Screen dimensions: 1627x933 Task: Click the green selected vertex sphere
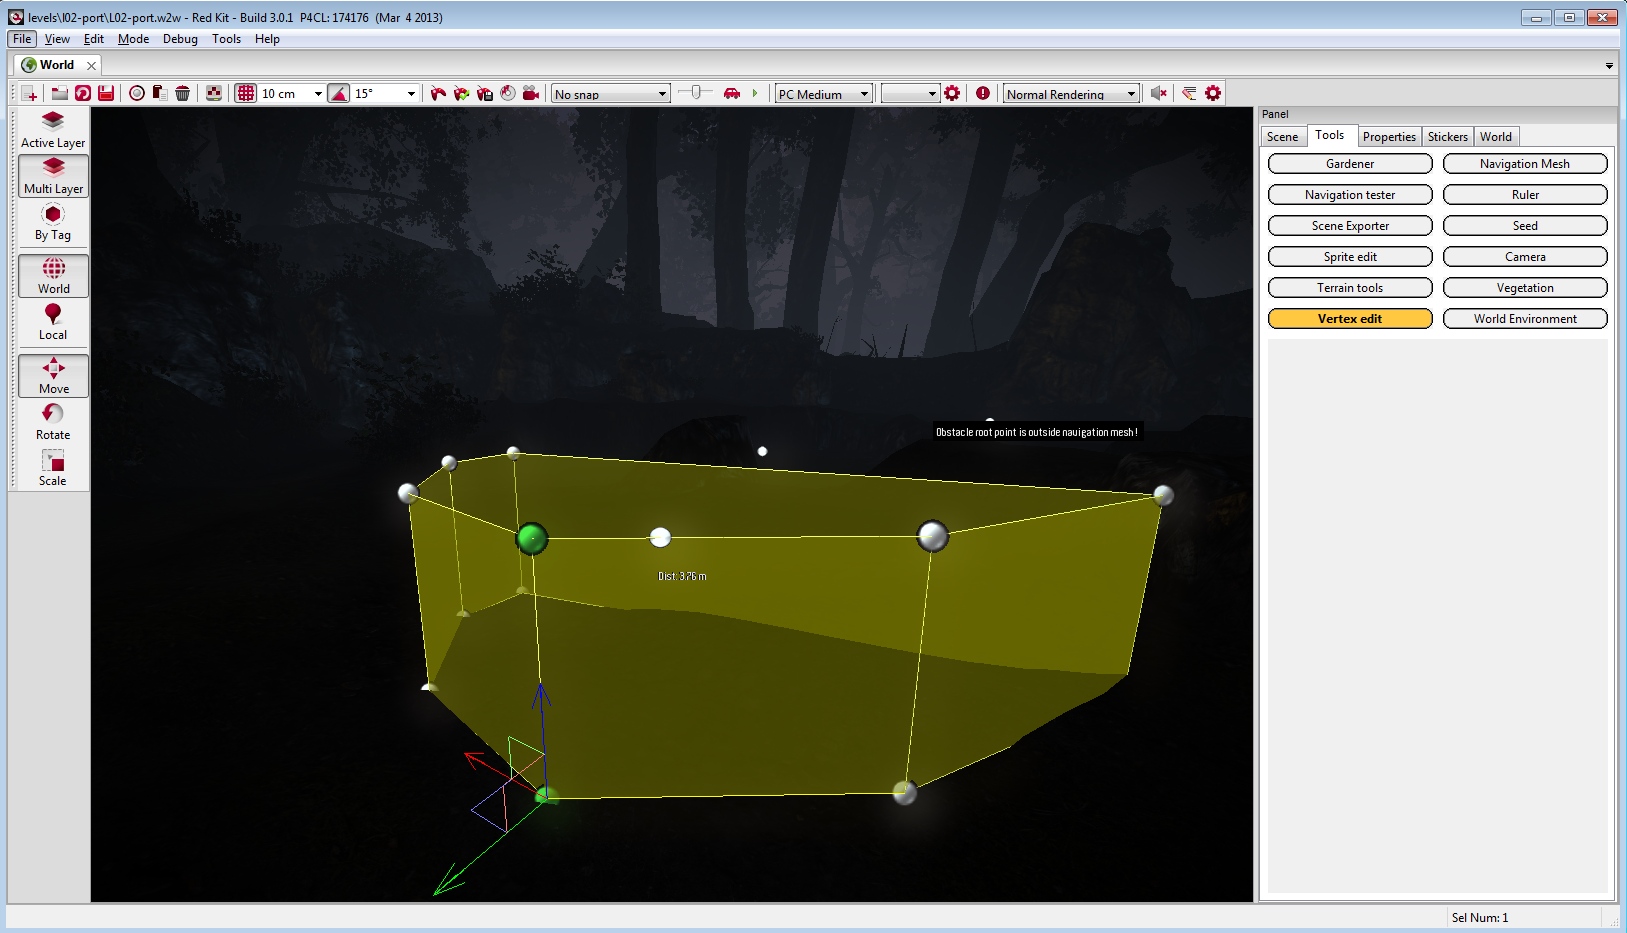tap(532, 539)
